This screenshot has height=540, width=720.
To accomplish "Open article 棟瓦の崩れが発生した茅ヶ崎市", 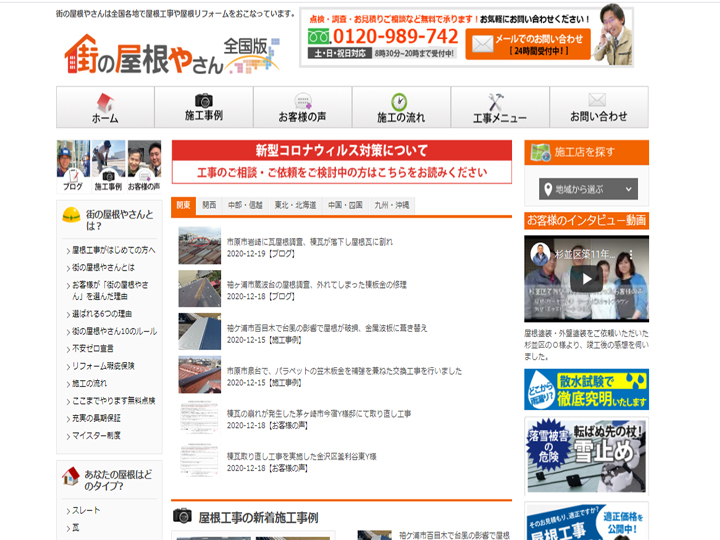I will pos(319,414).
